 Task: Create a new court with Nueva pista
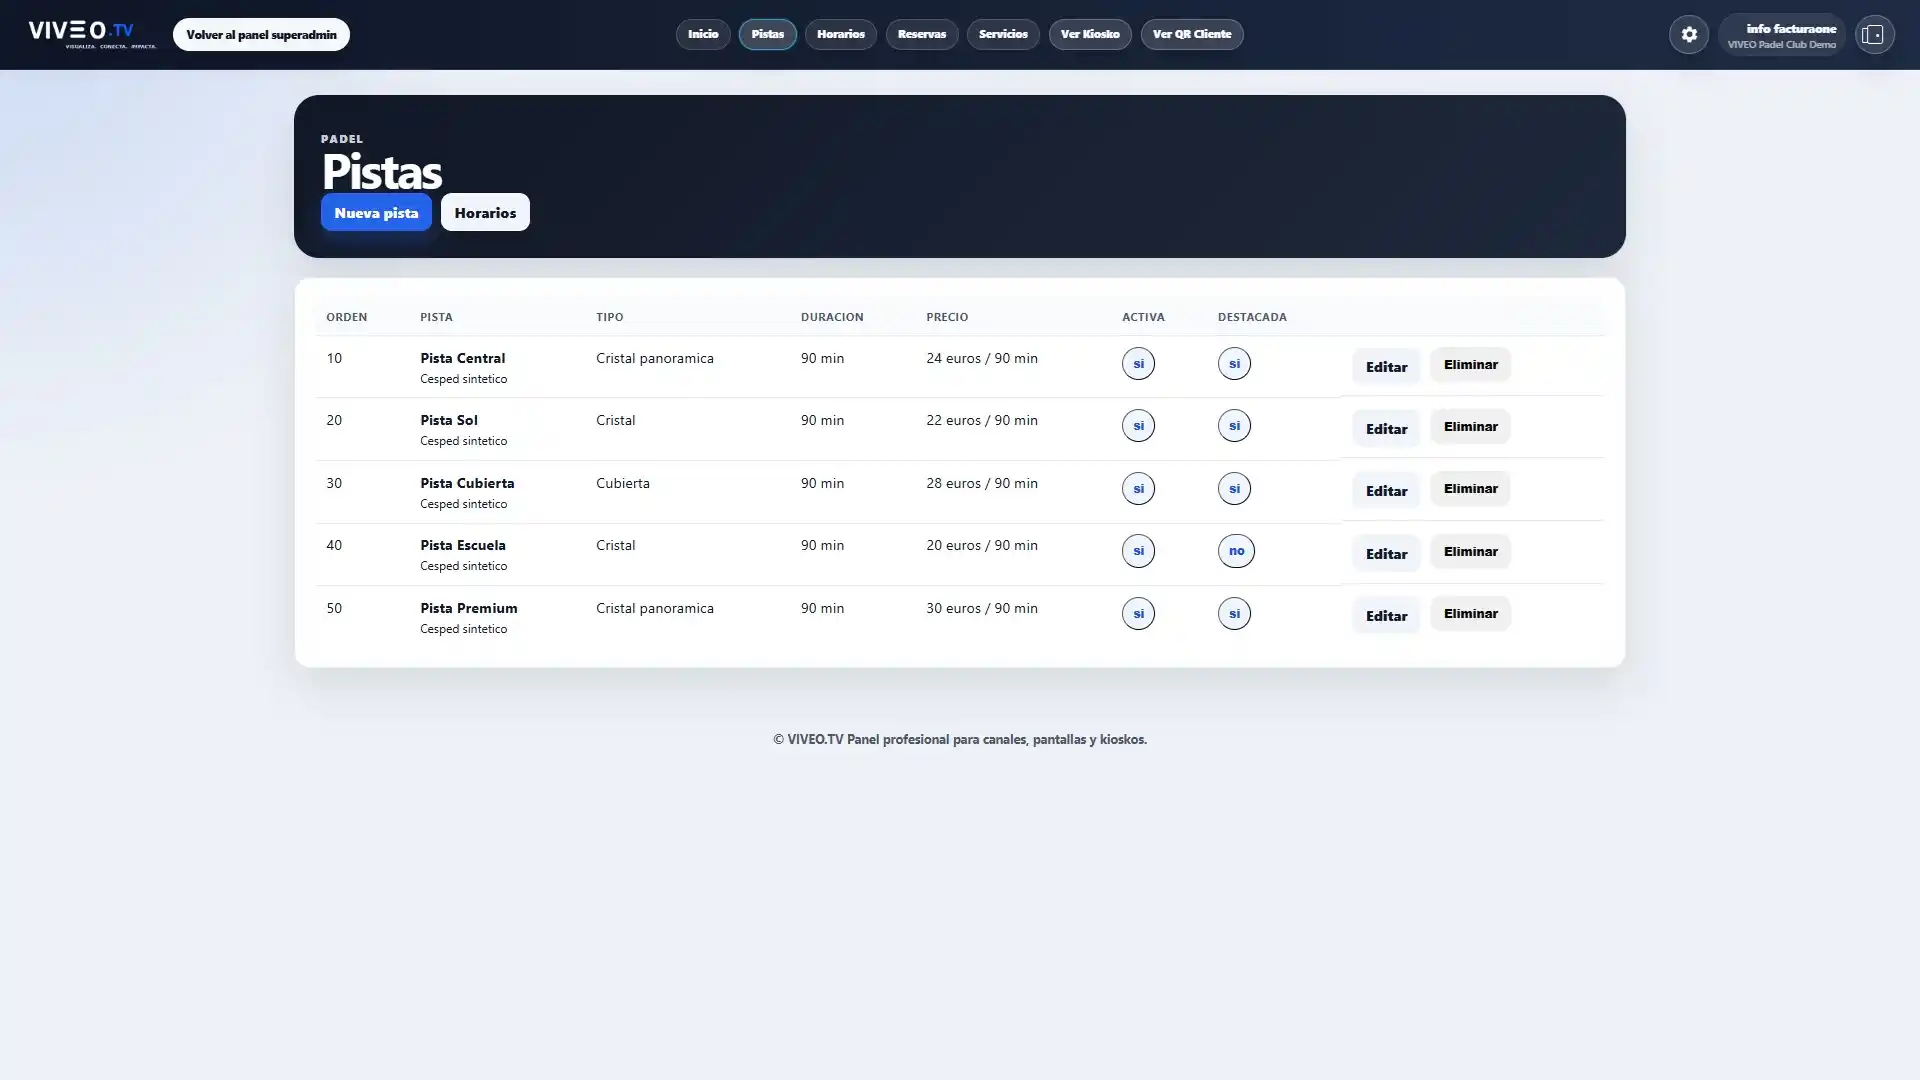click(376, 212)
